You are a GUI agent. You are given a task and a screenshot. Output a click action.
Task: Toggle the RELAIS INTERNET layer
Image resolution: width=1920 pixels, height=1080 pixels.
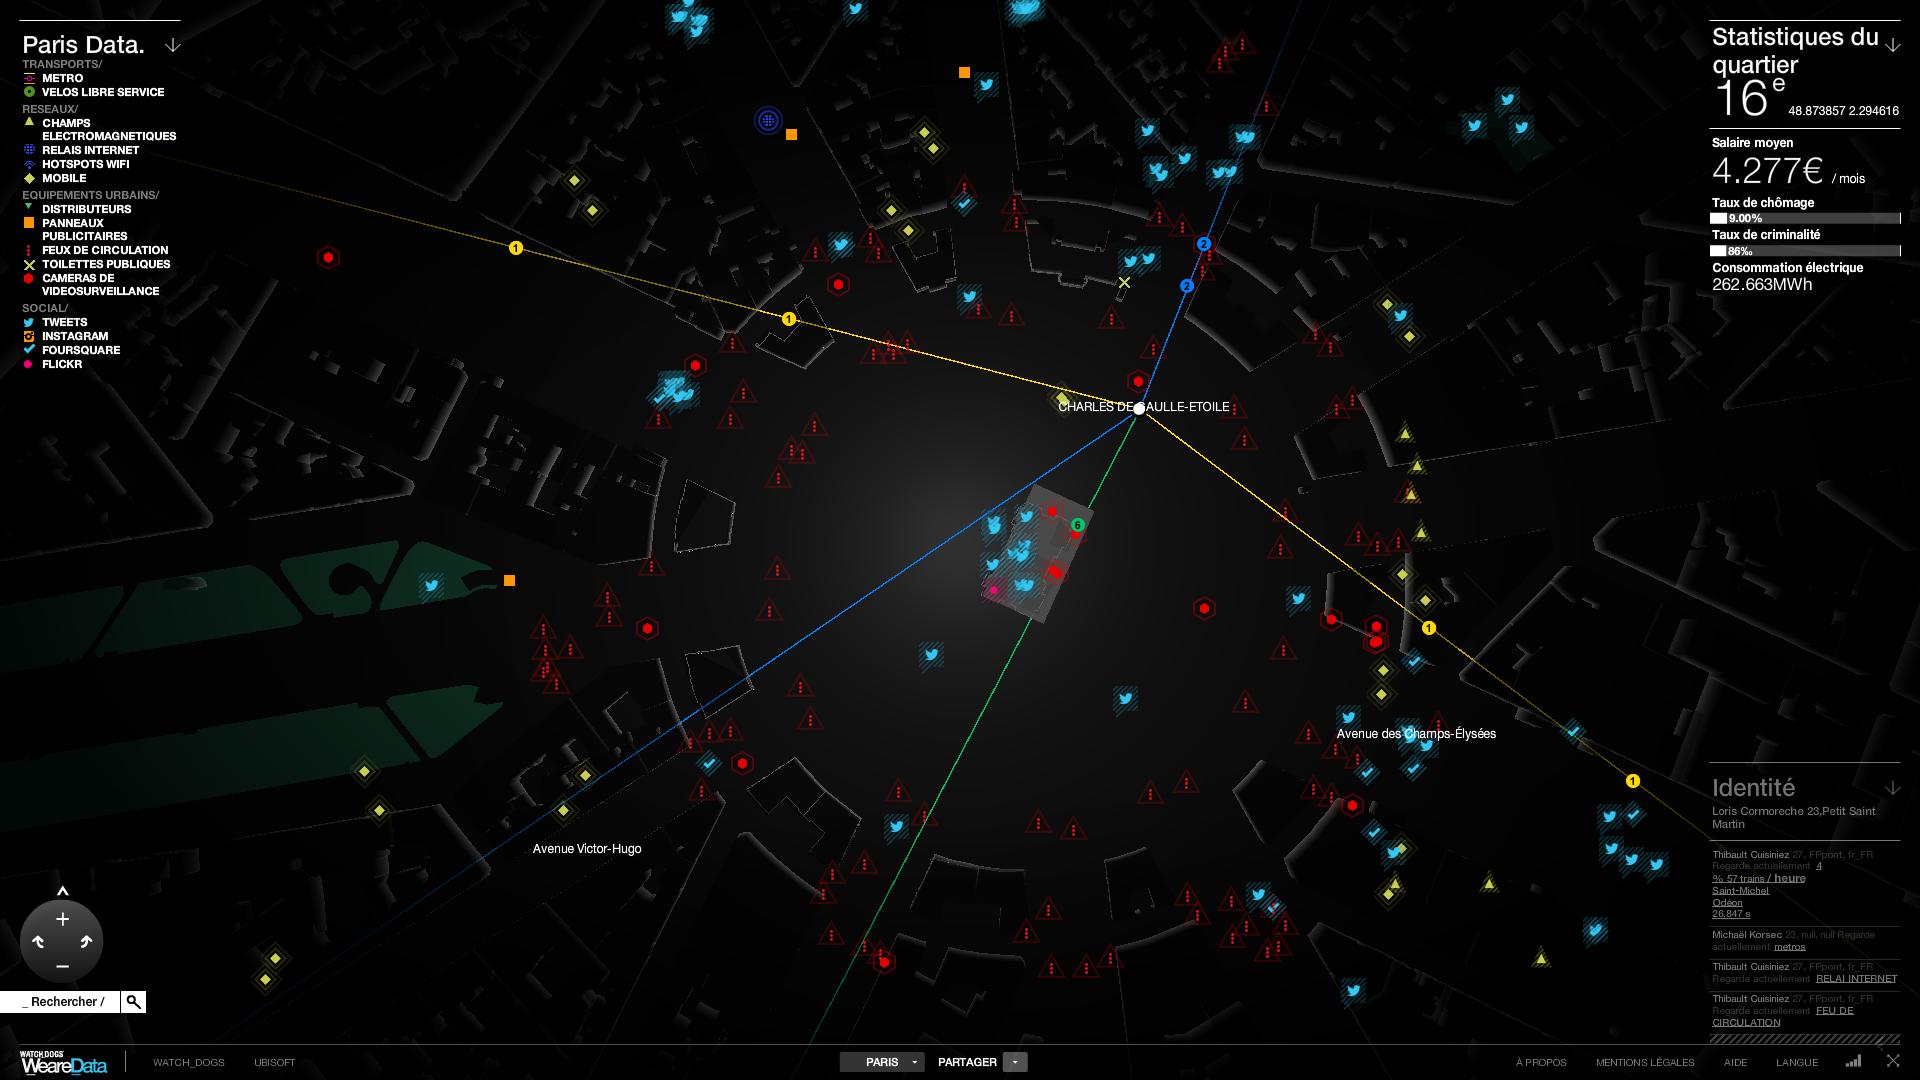tap(88, 150)
